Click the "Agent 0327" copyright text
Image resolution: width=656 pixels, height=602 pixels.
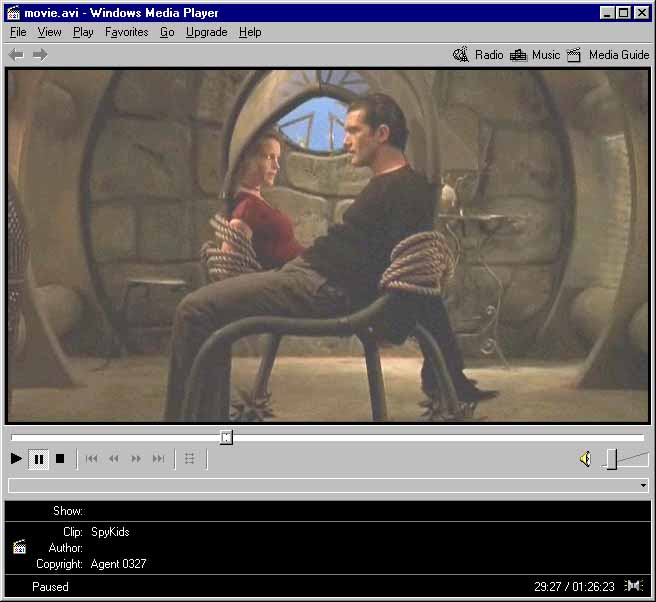click(118, 564)
